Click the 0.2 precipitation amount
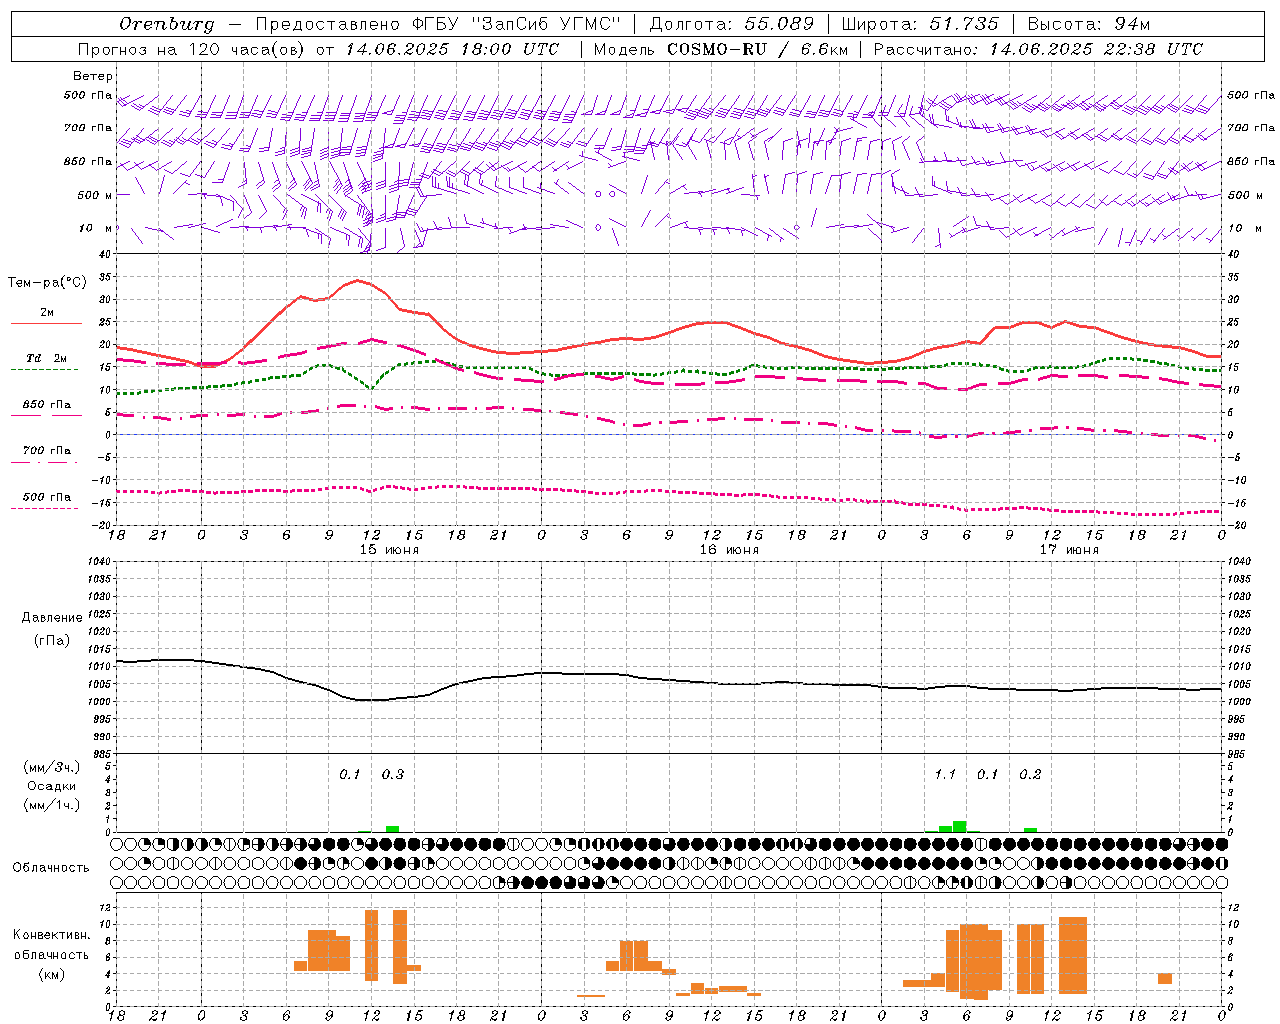1280x1024 pixels. click(1030, 774)
